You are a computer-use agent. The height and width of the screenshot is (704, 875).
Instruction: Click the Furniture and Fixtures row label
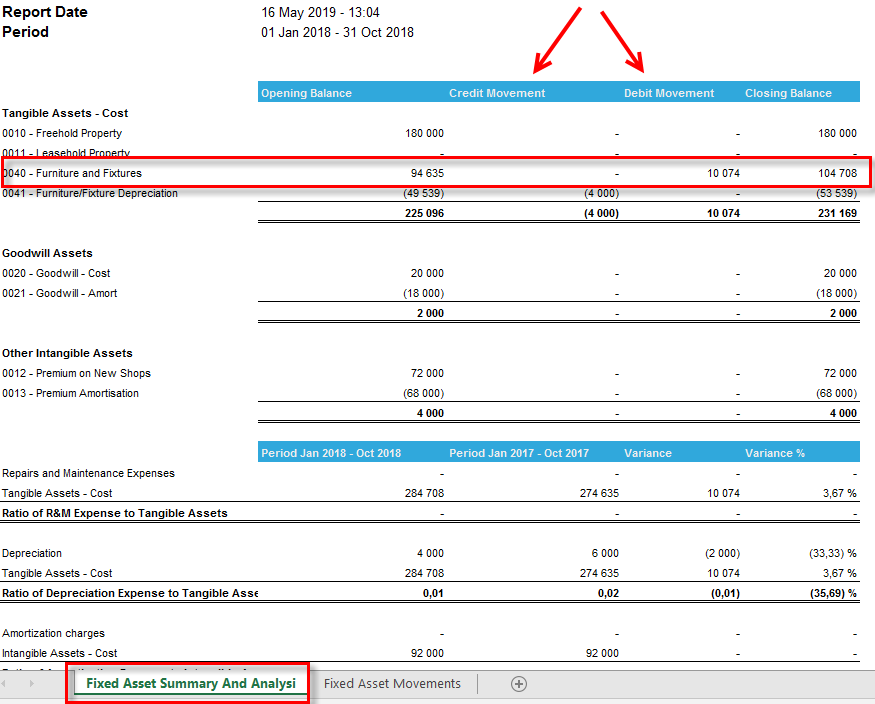[72, 173]
